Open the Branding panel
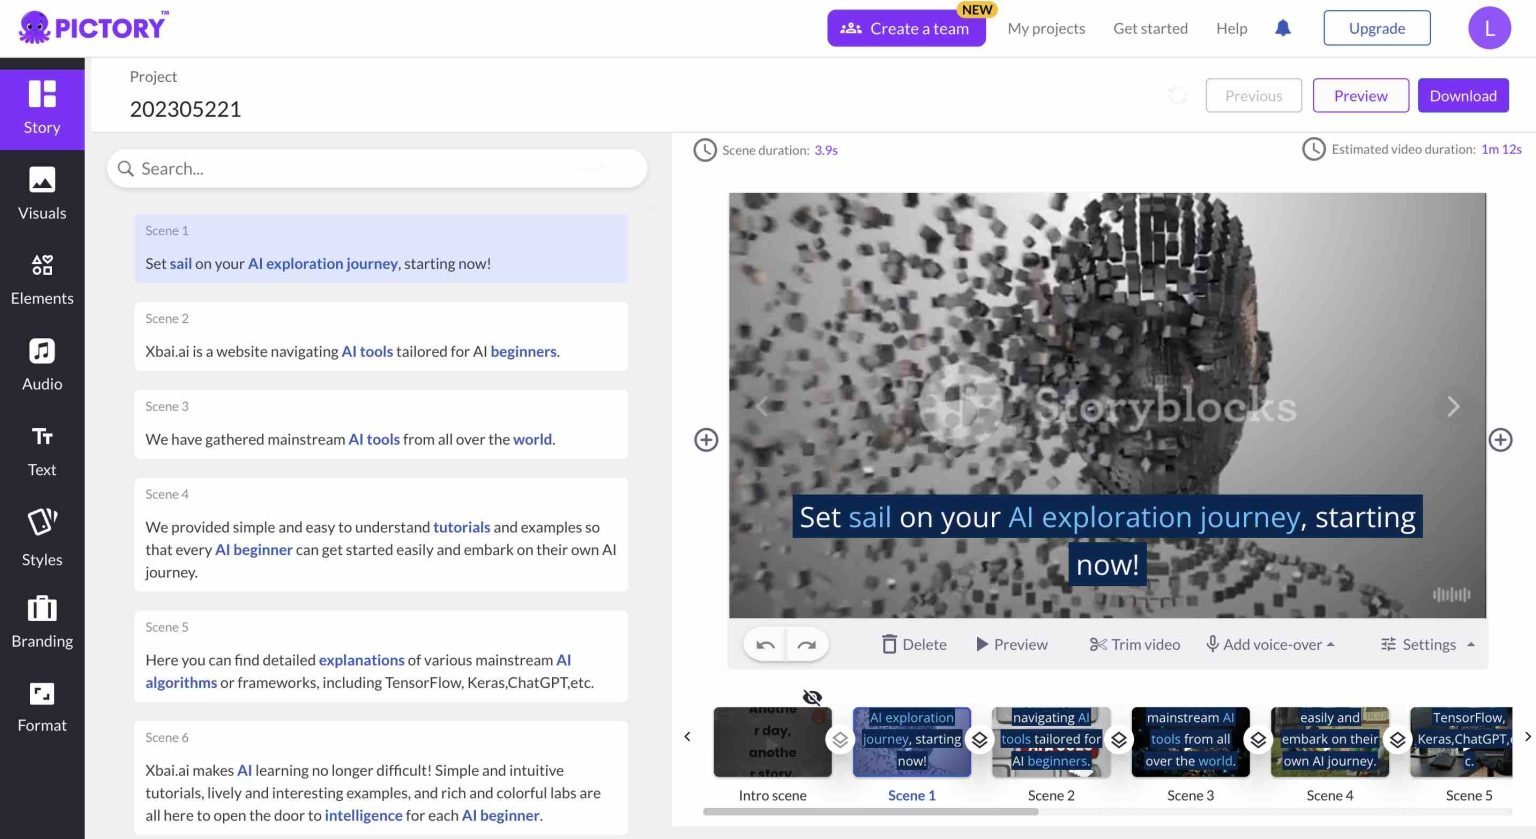Viewport: 1536px width, 839px height. pos(42,622)
